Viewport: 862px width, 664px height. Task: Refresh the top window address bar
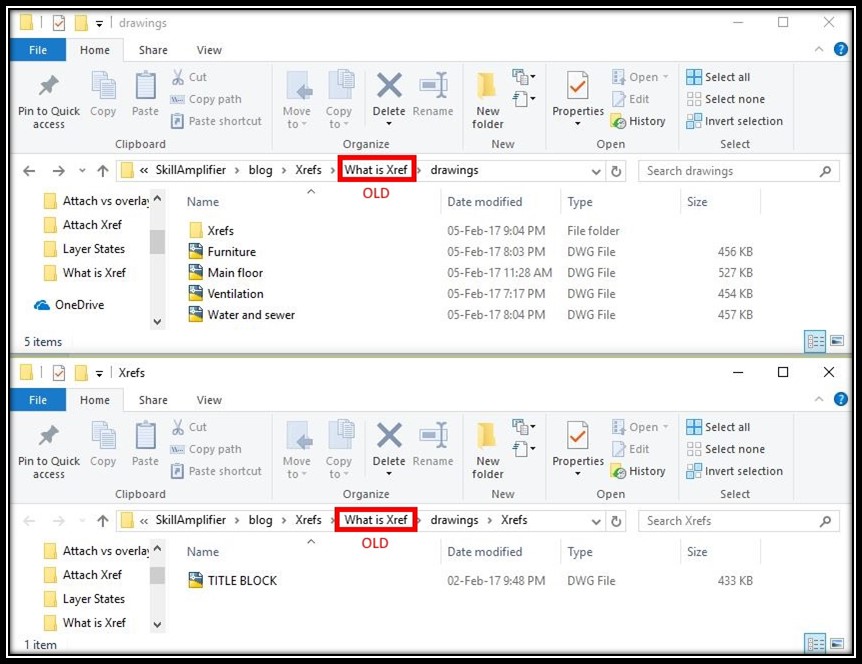[616, 171]
